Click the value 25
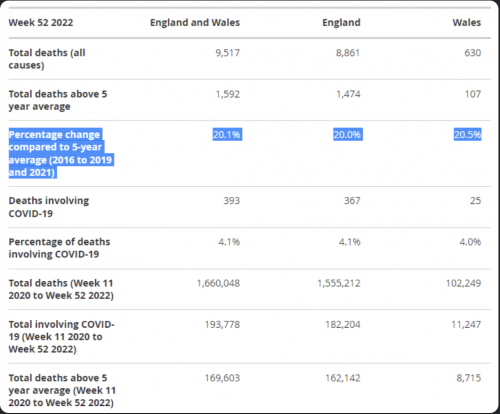This screenshot has height=414, width=500. click(x=475, y=201)
